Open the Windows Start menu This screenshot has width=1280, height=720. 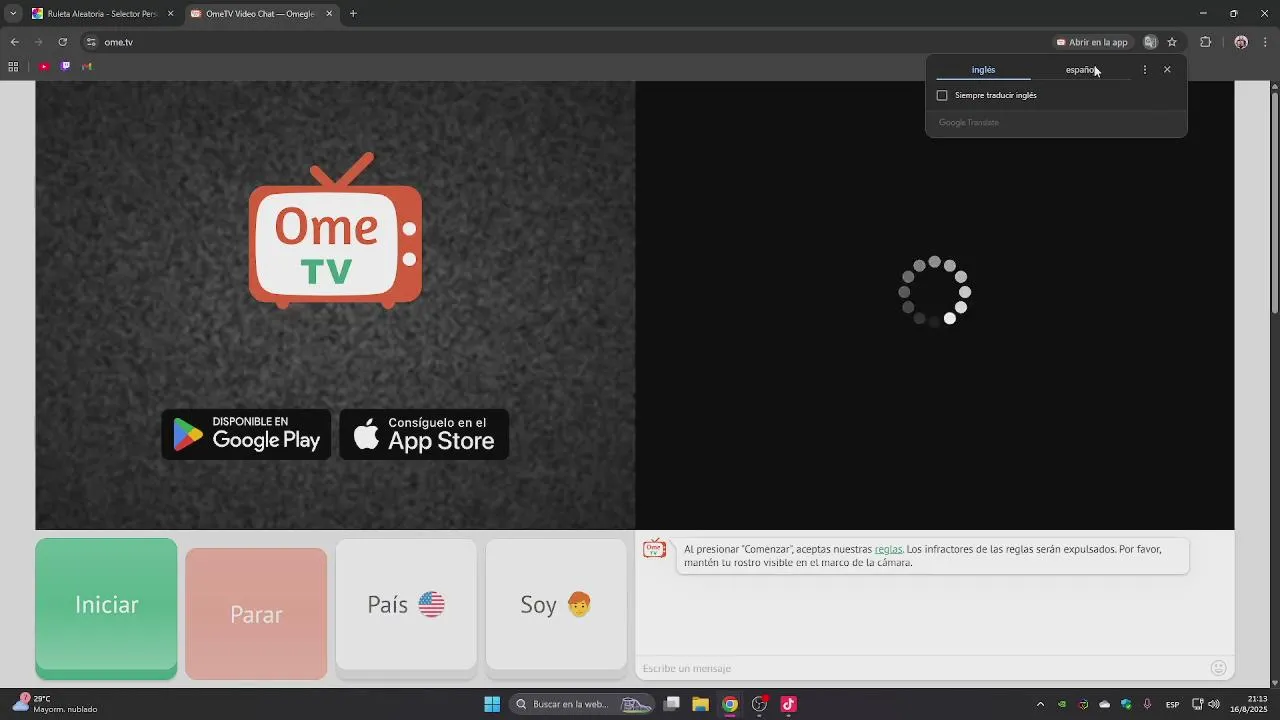point(492,704)
